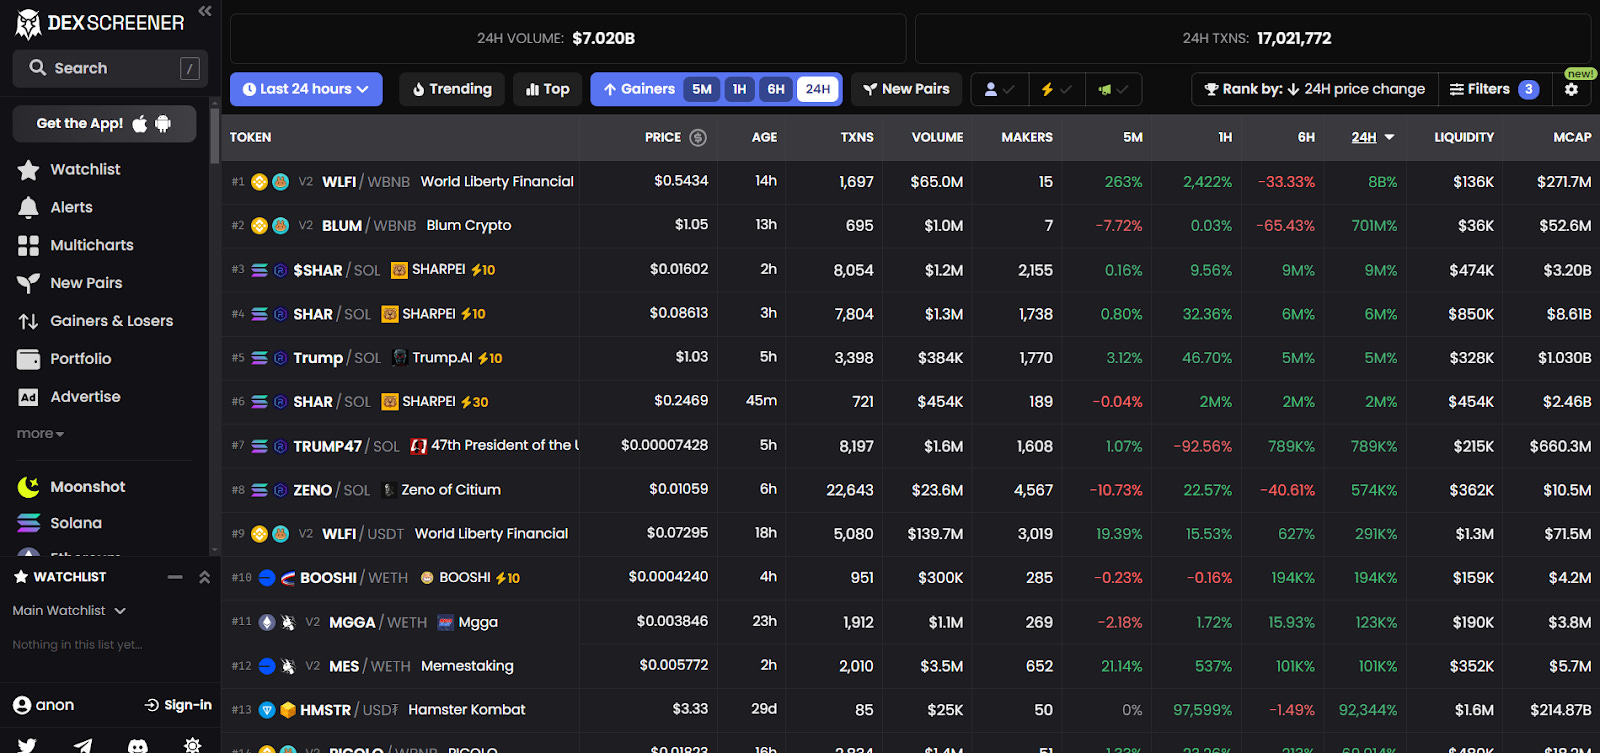Open settings gear marked new

click(x=1571, y=89)
